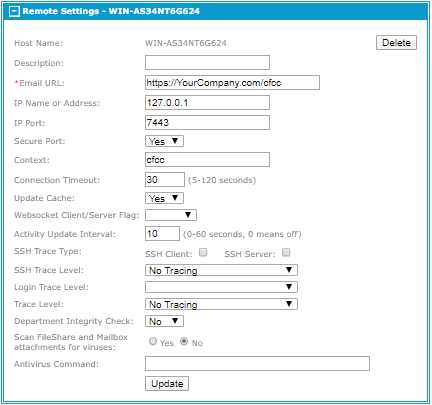Open the Trace Level dropdown
The width and height of the screenshot is (432, 405).
coord(221,304)
